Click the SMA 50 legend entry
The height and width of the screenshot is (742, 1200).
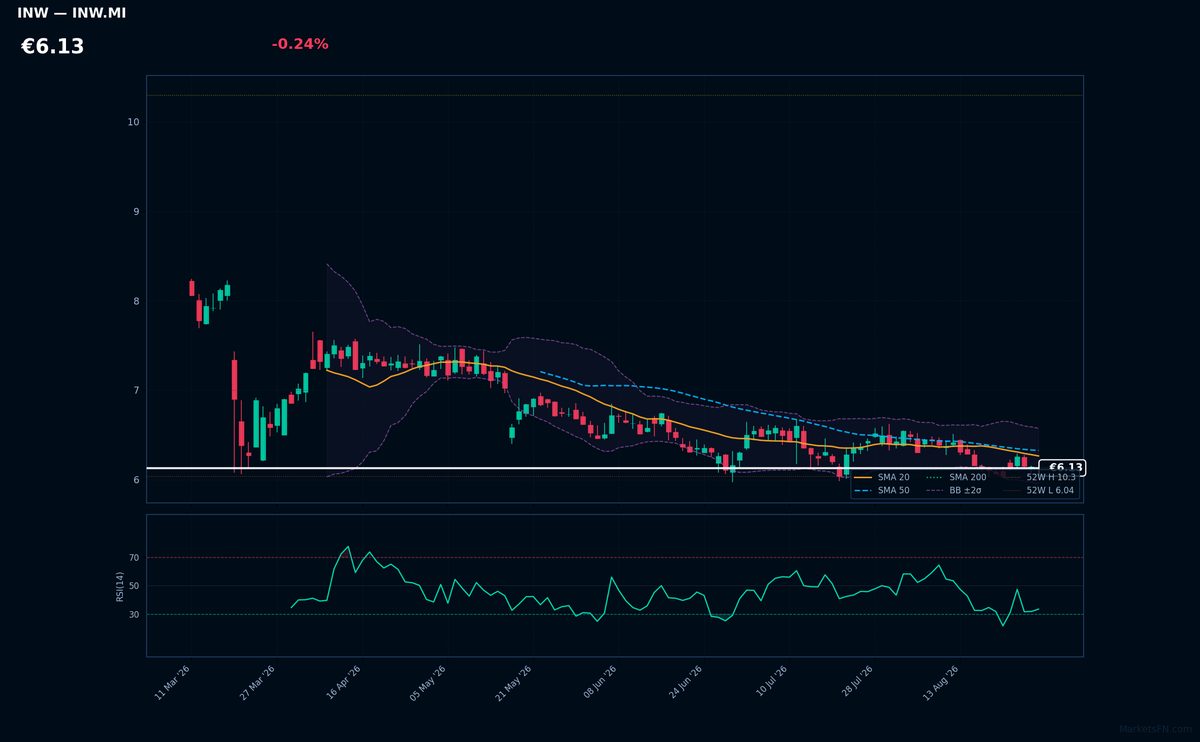[883, 491]
